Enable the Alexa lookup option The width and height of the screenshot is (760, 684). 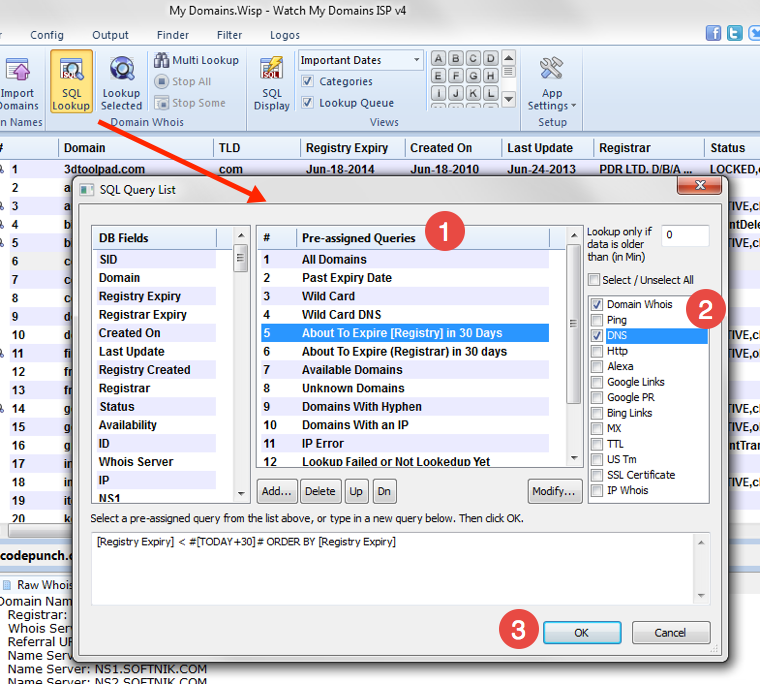(597, 366)
